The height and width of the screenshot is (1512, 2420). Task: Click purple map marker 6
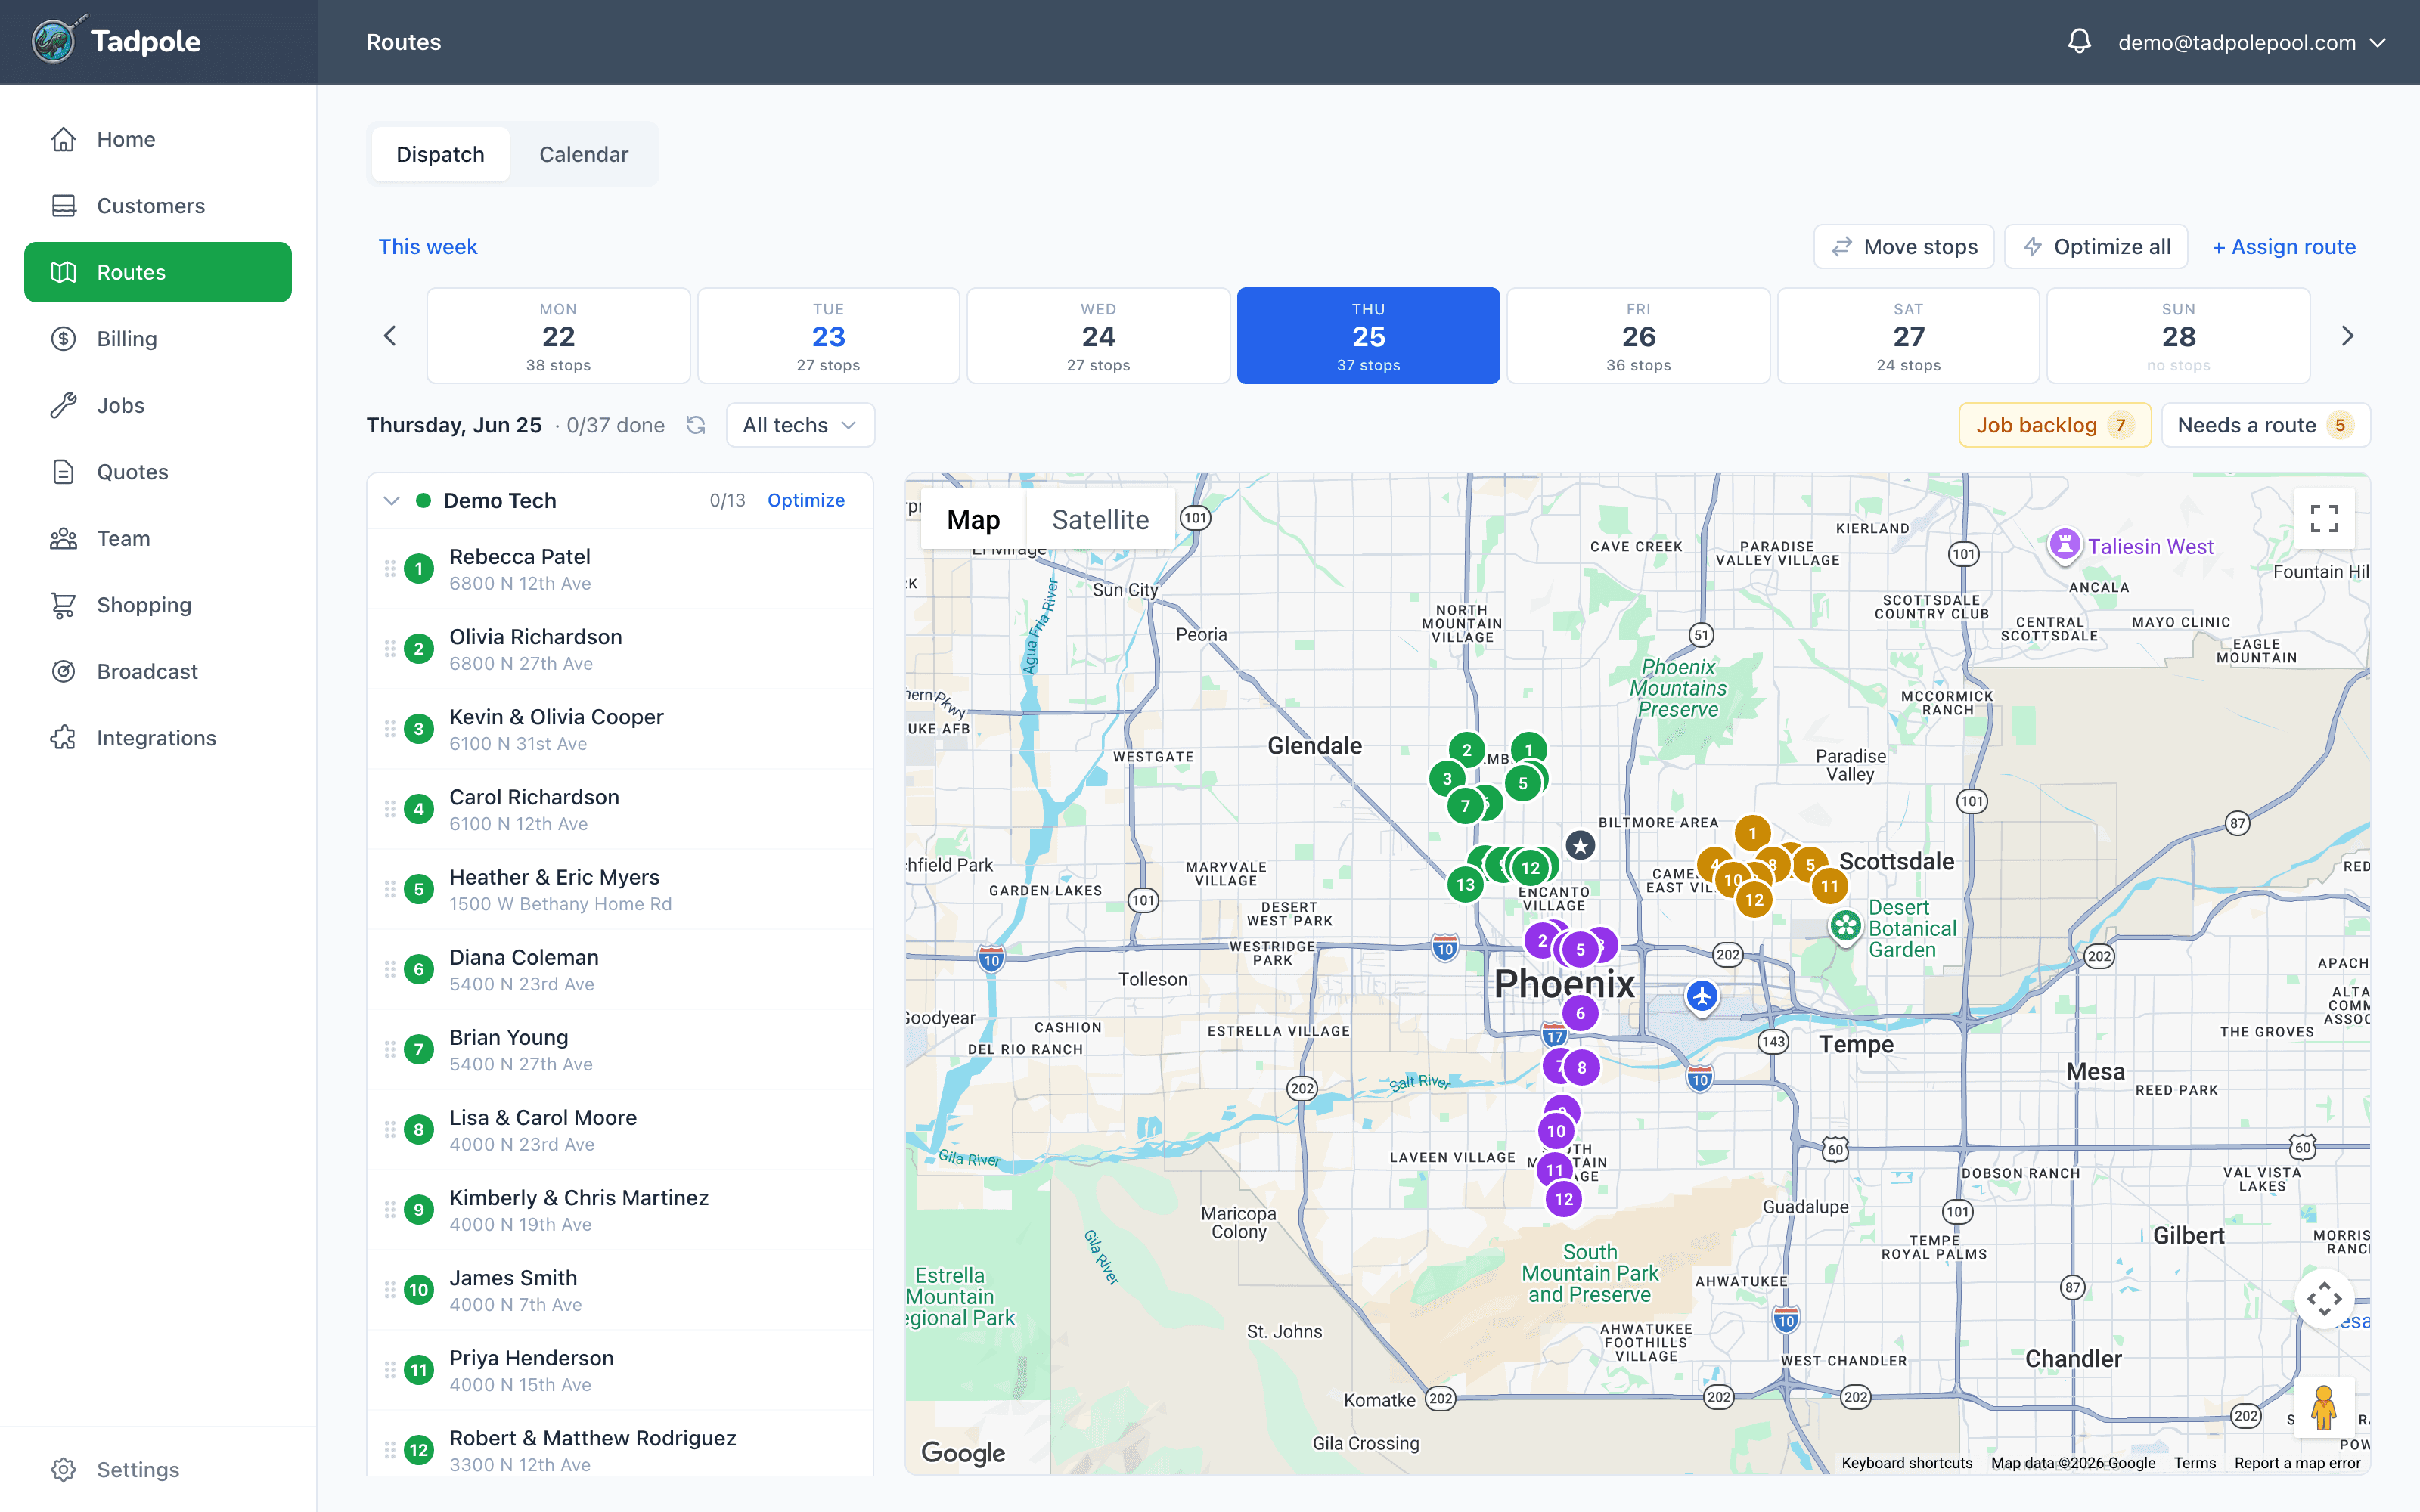tap(1580, 1013)
